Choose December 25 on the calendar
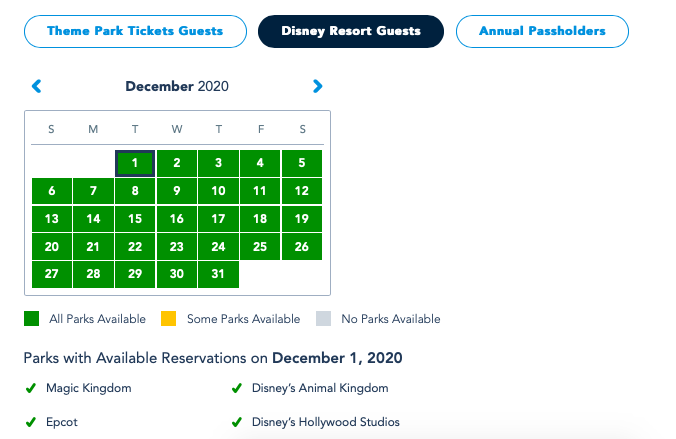676x439 pixels. pos(260,246)
